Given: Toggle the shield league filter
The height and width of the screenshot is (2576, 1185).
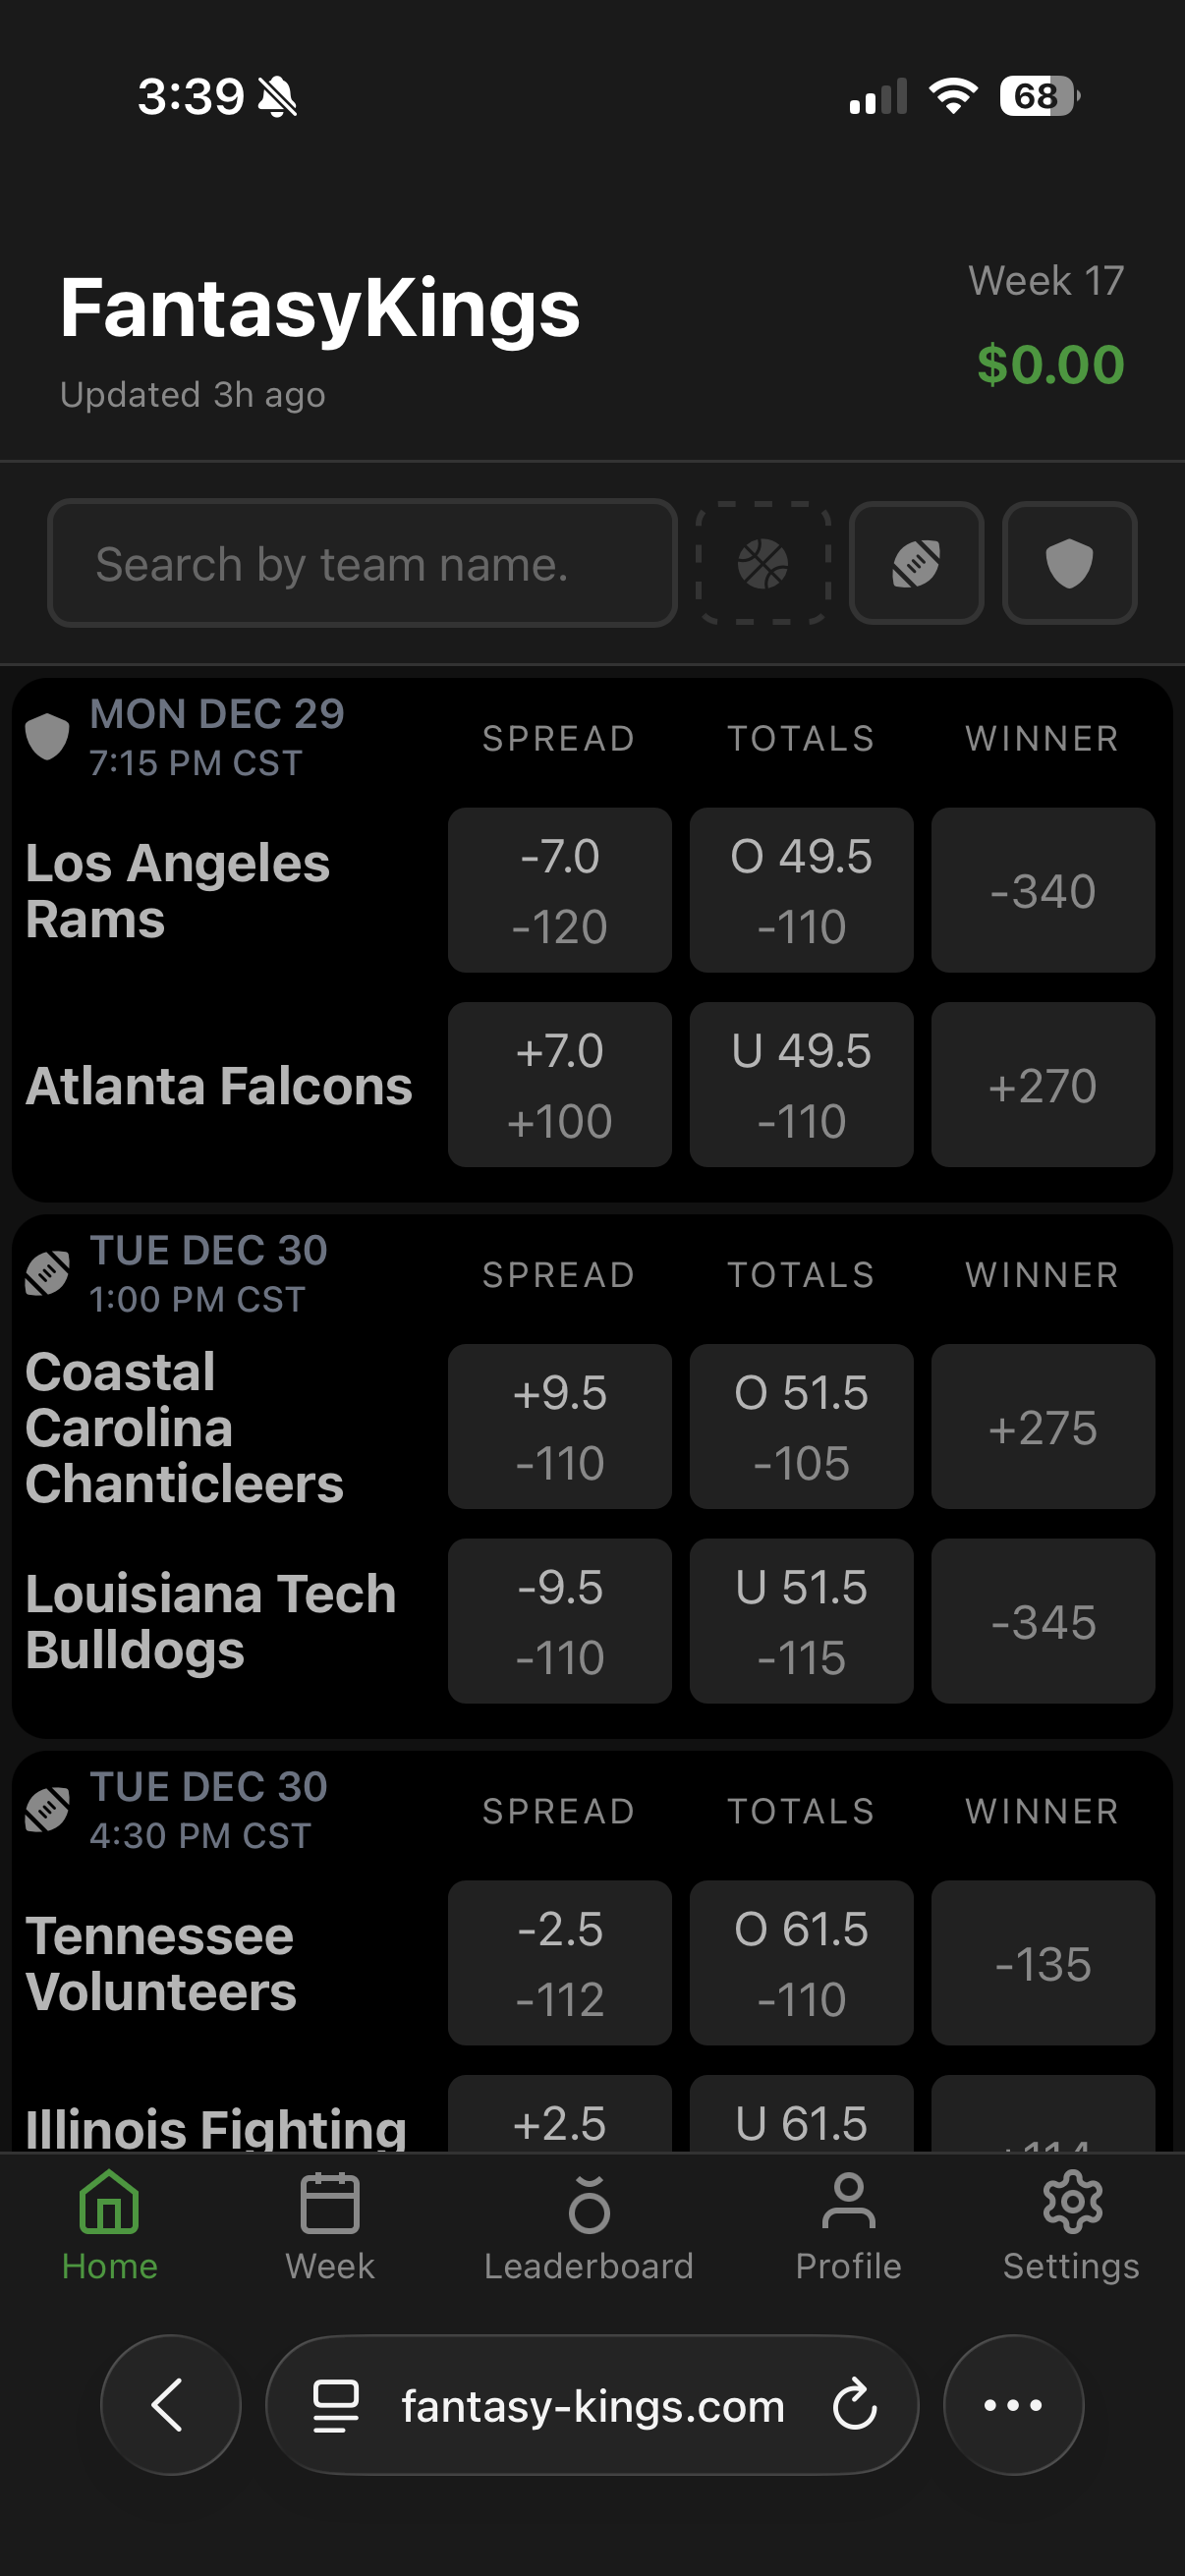Looking at the screenshot, I should [x=1069, y=563].
